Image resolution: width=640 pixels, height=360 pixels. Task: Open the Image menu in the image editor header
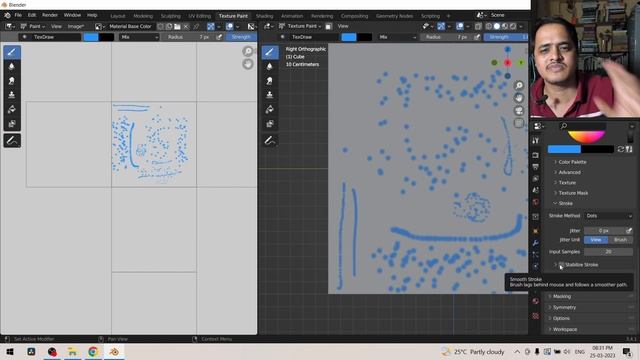[76, 26]
